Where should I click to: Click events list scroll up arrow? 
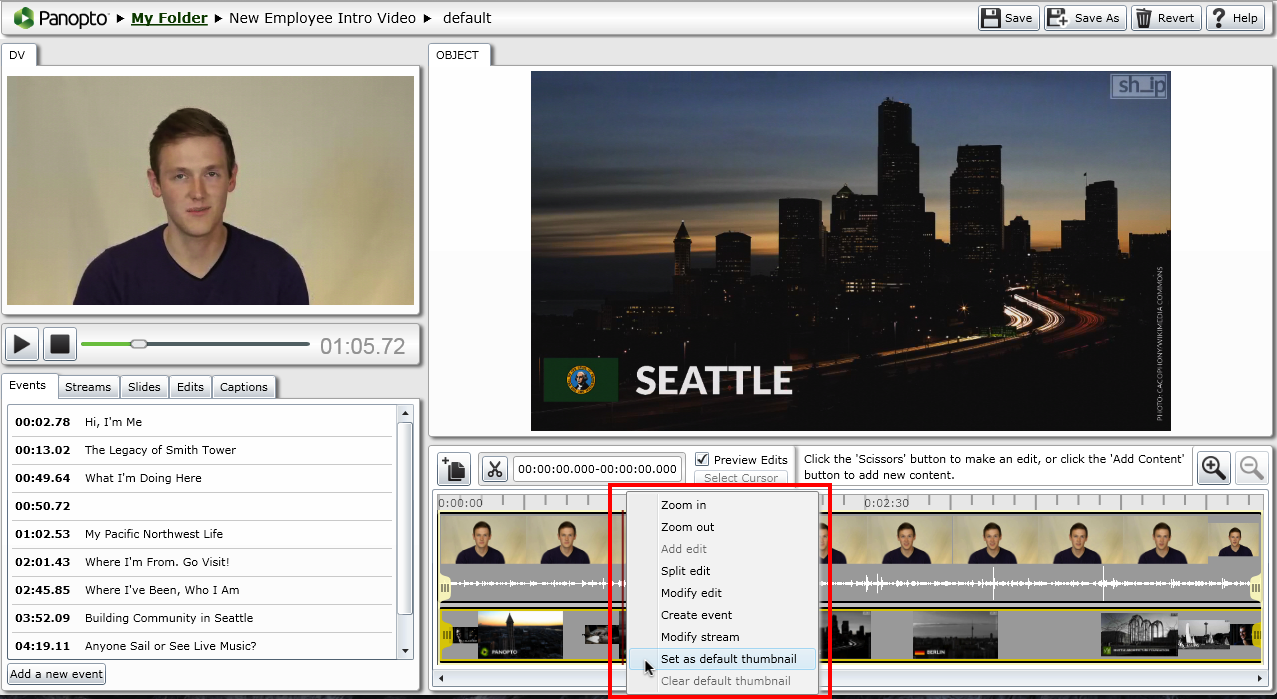405,412
